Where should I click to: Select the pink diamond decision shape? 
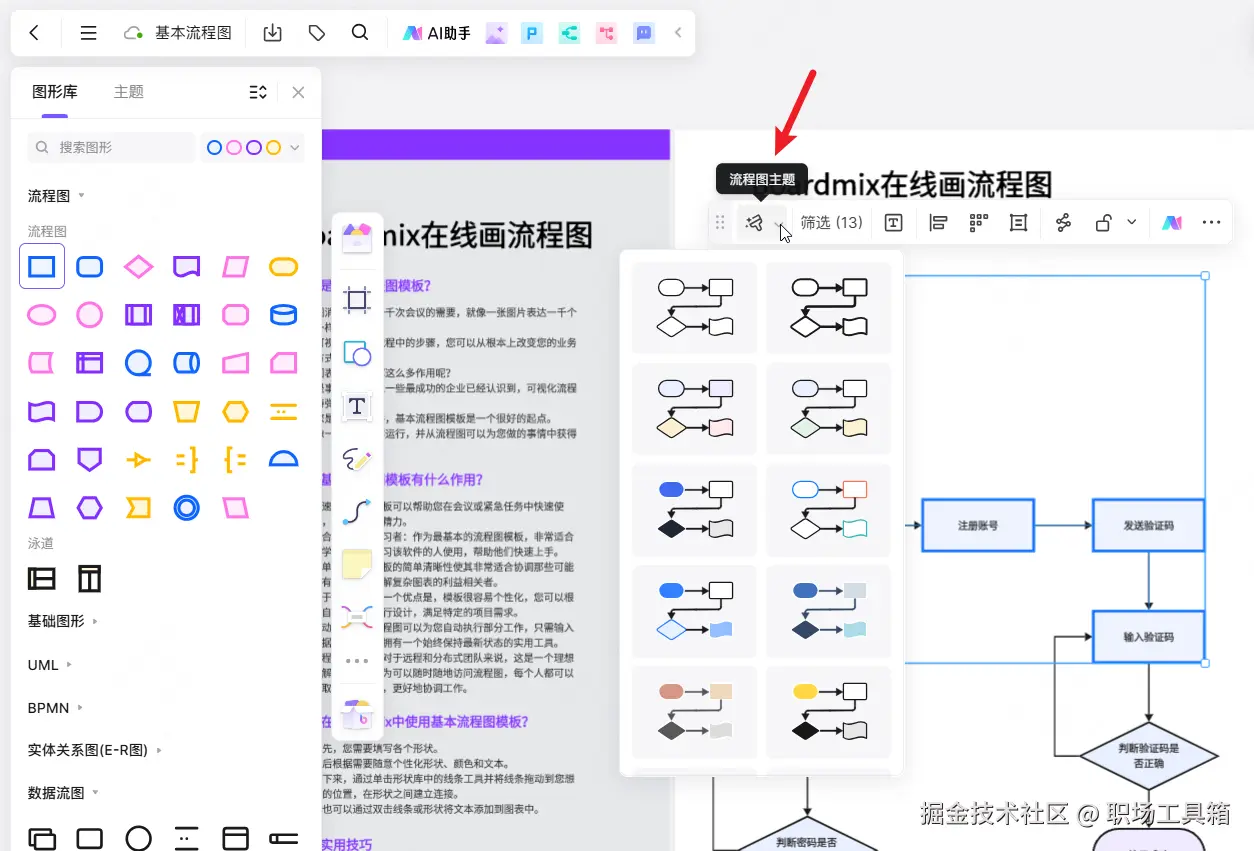coord(139,267)
